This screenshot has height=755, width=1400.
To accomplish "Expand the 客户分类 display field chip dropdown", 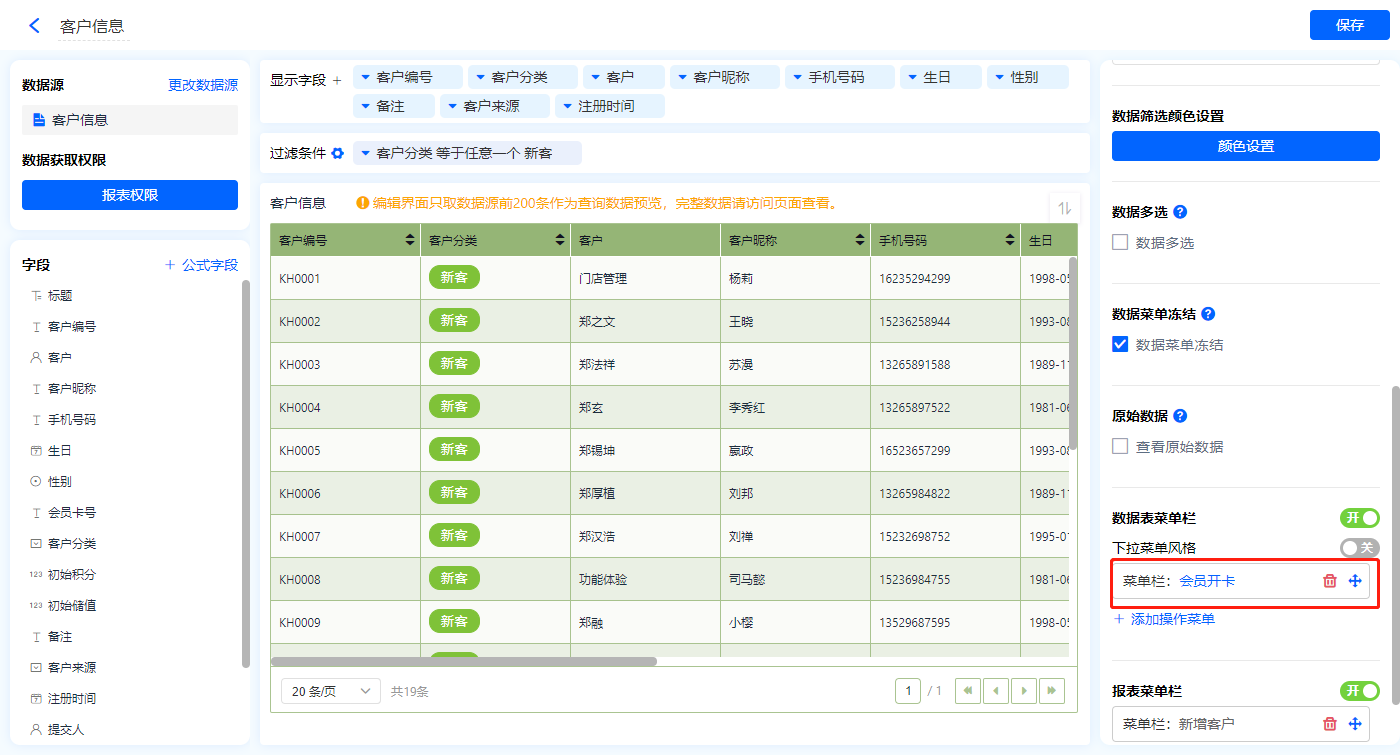I will point(480,77).
